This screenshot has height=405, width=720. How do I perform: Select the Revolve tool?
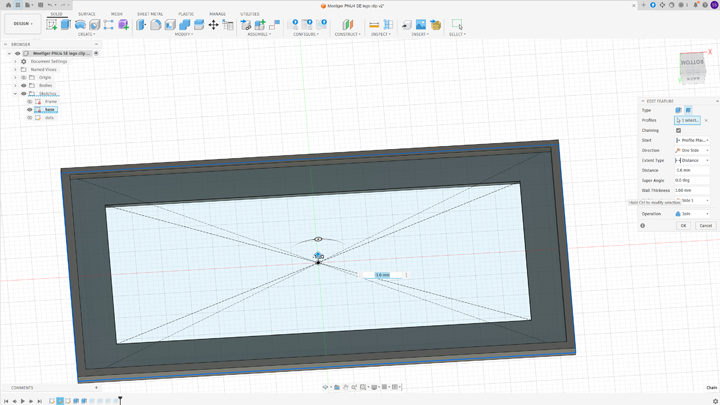tap(80, 24)
